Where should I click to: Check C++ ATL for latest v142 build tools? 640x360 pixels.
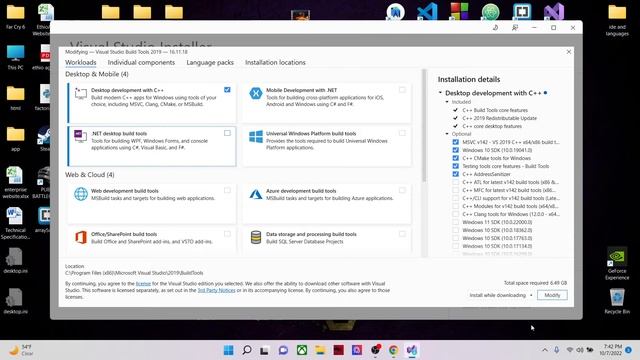[x=456, y=182]
